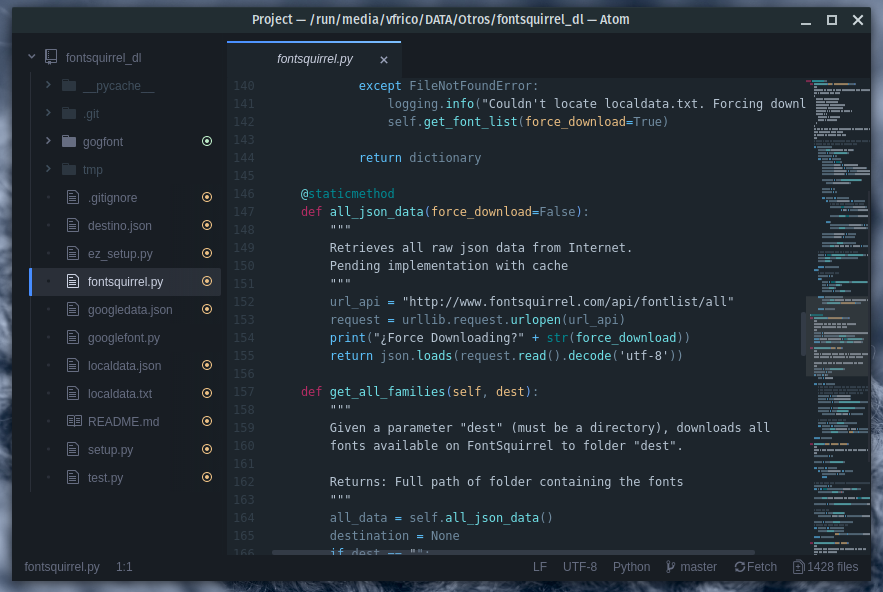The height and width of the screenshot is (592, 883).
Task: Click the Fetch git button
Action: 755,567
